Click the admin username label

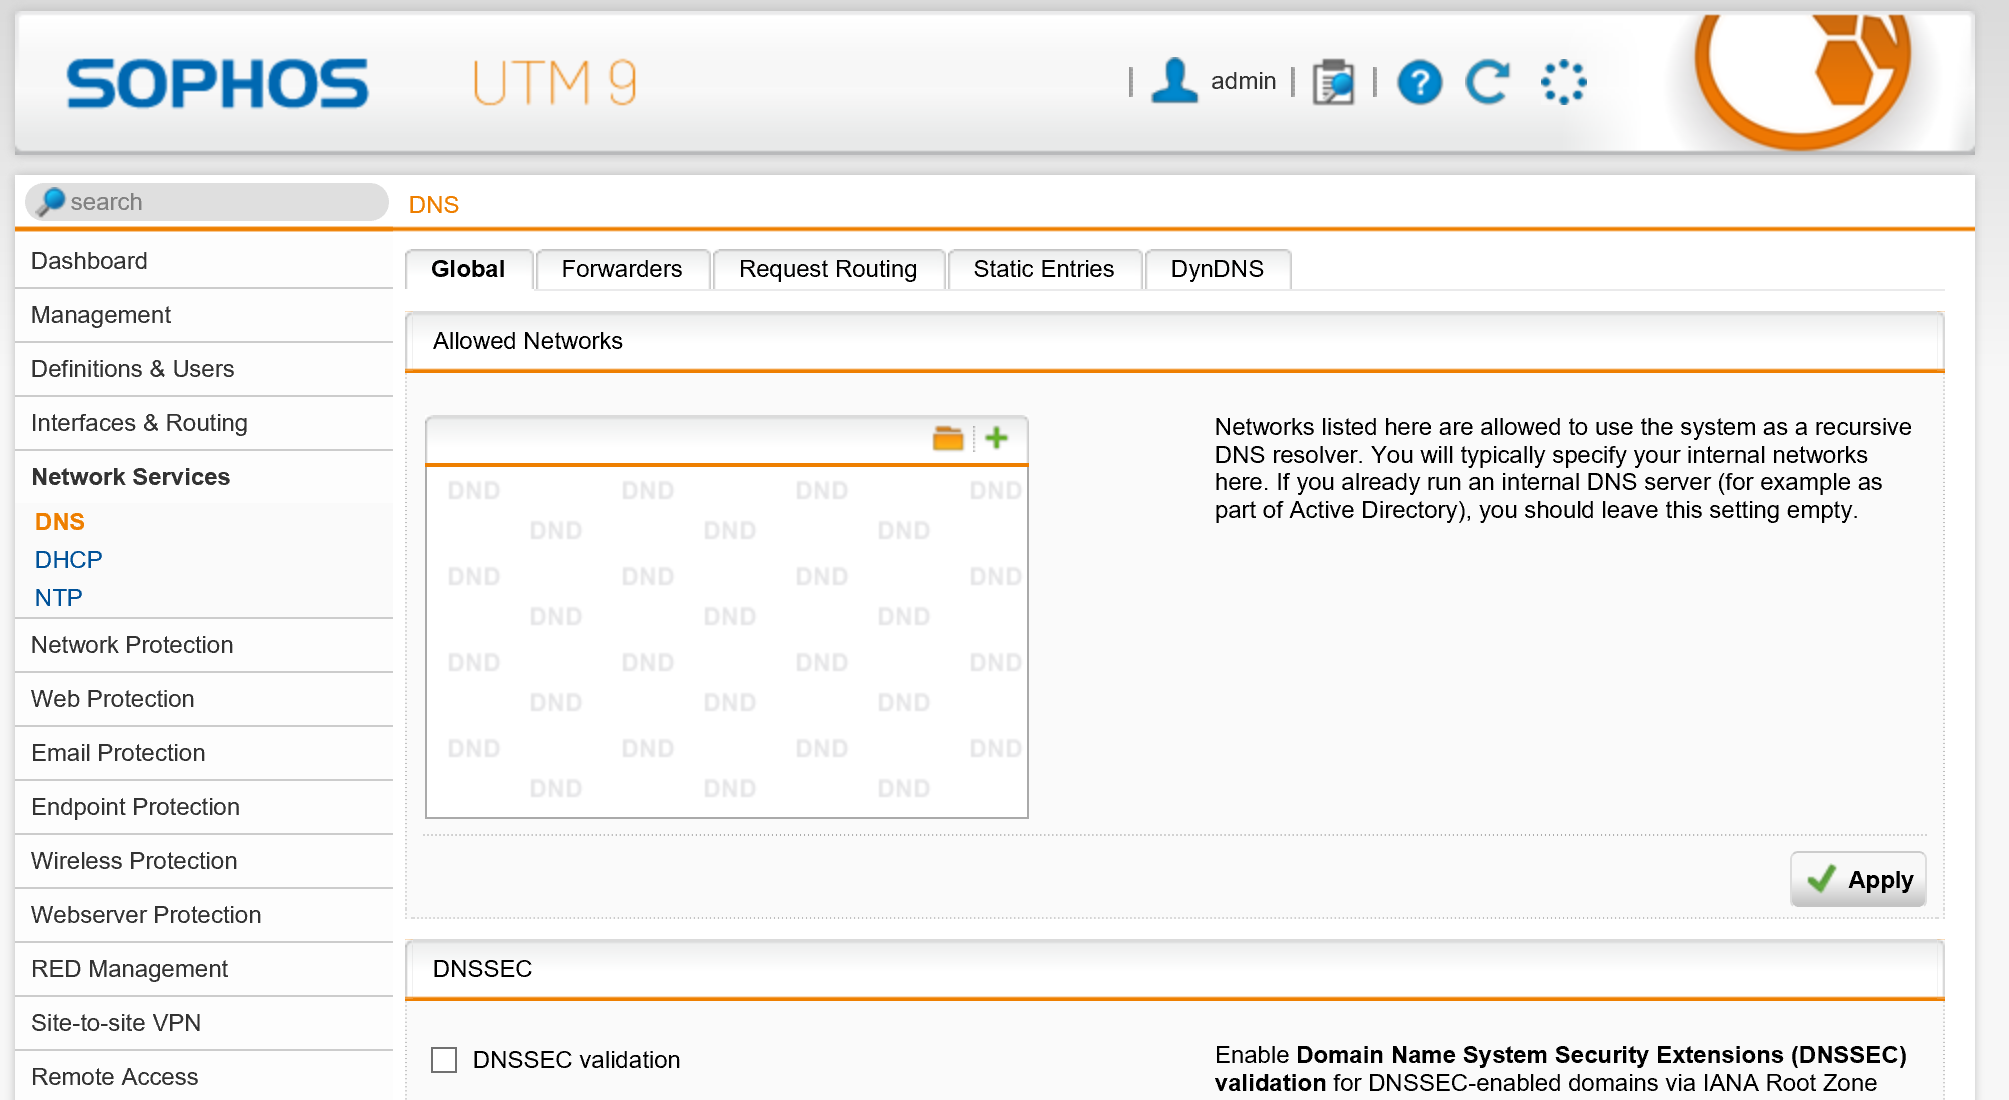[x=1243, y=81]
